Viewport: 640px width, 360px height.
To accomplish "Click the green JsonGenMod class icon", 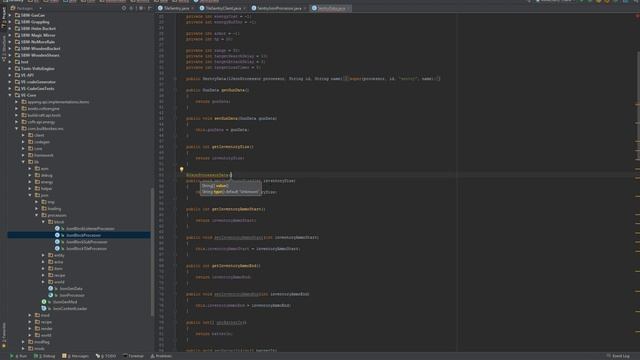I will pos(44,302).
